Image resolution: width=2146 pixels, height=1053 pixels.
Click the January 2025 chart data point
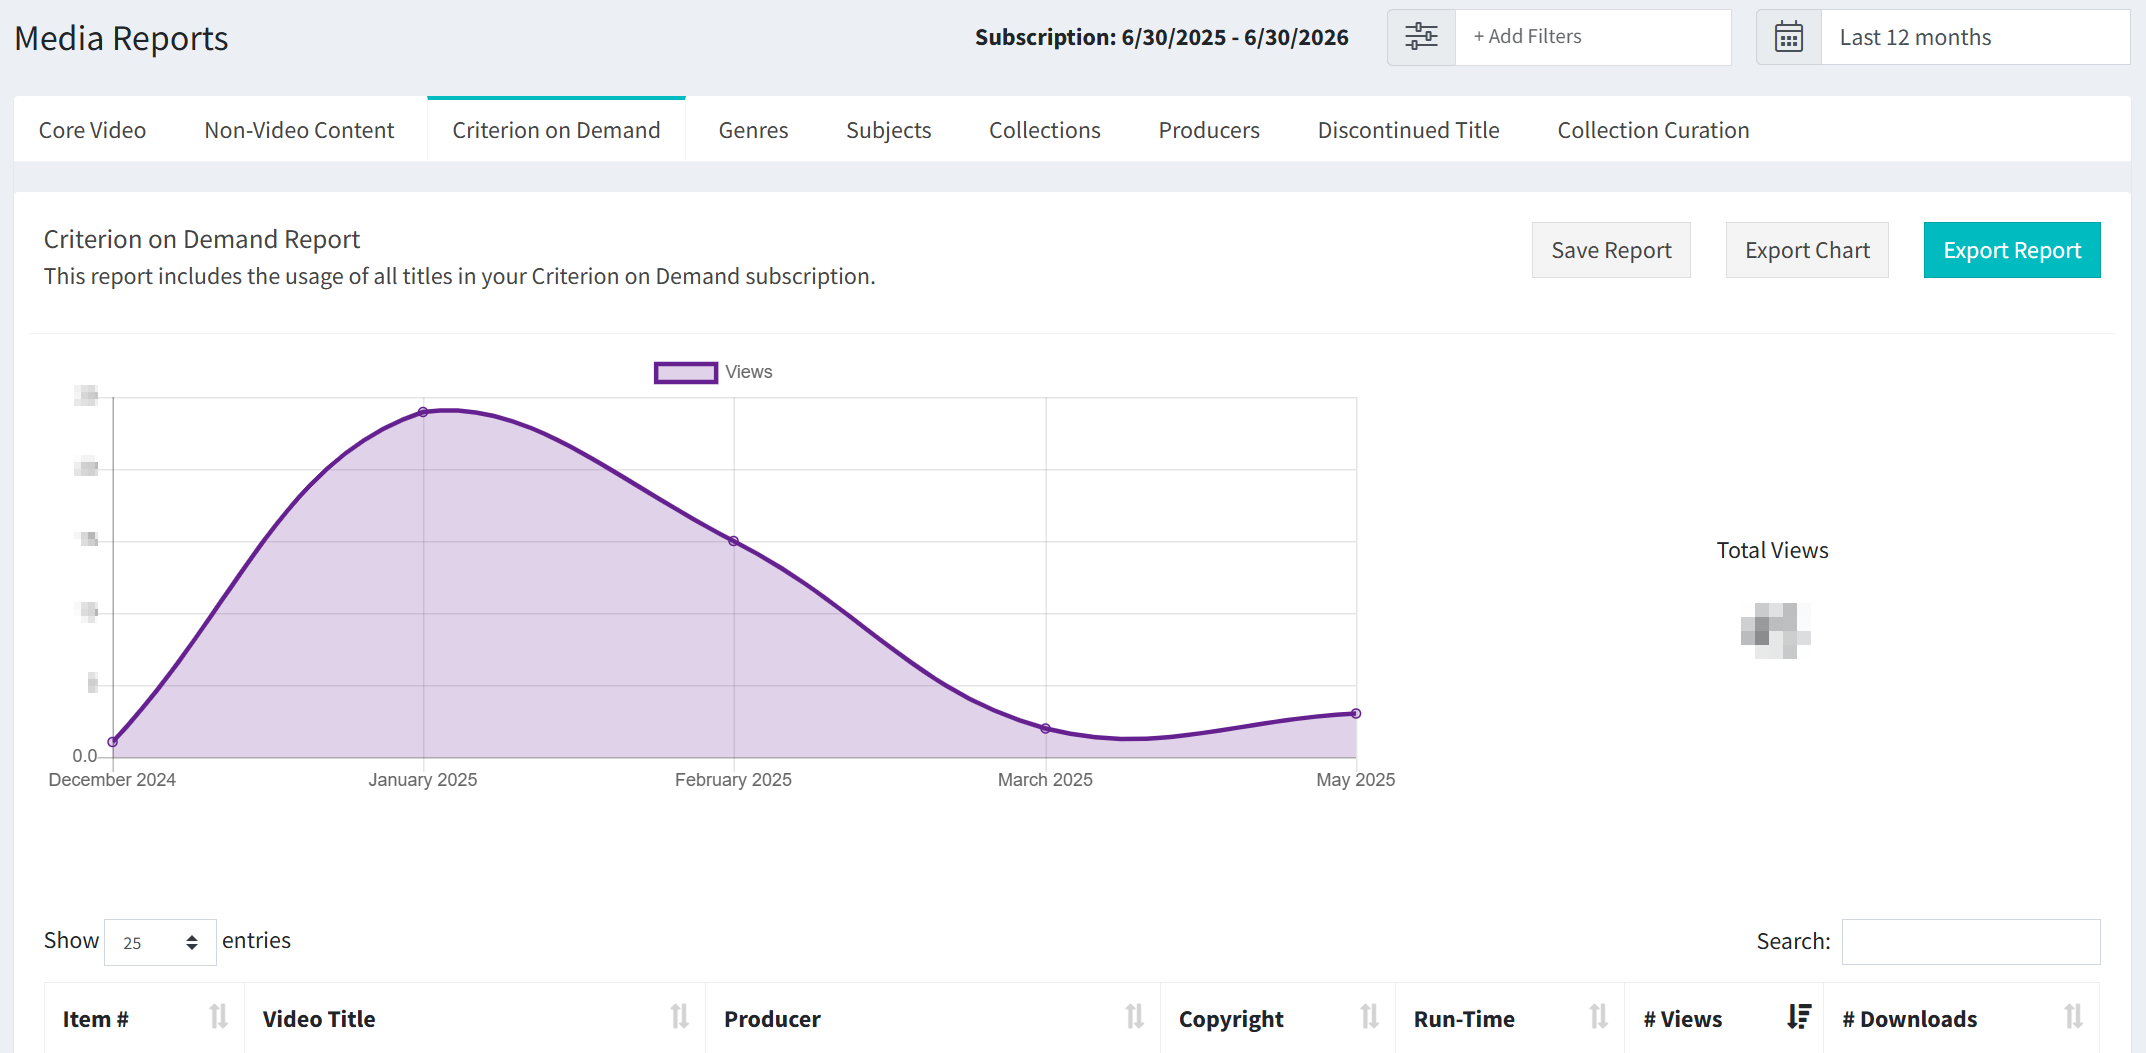tap(423, 412)
